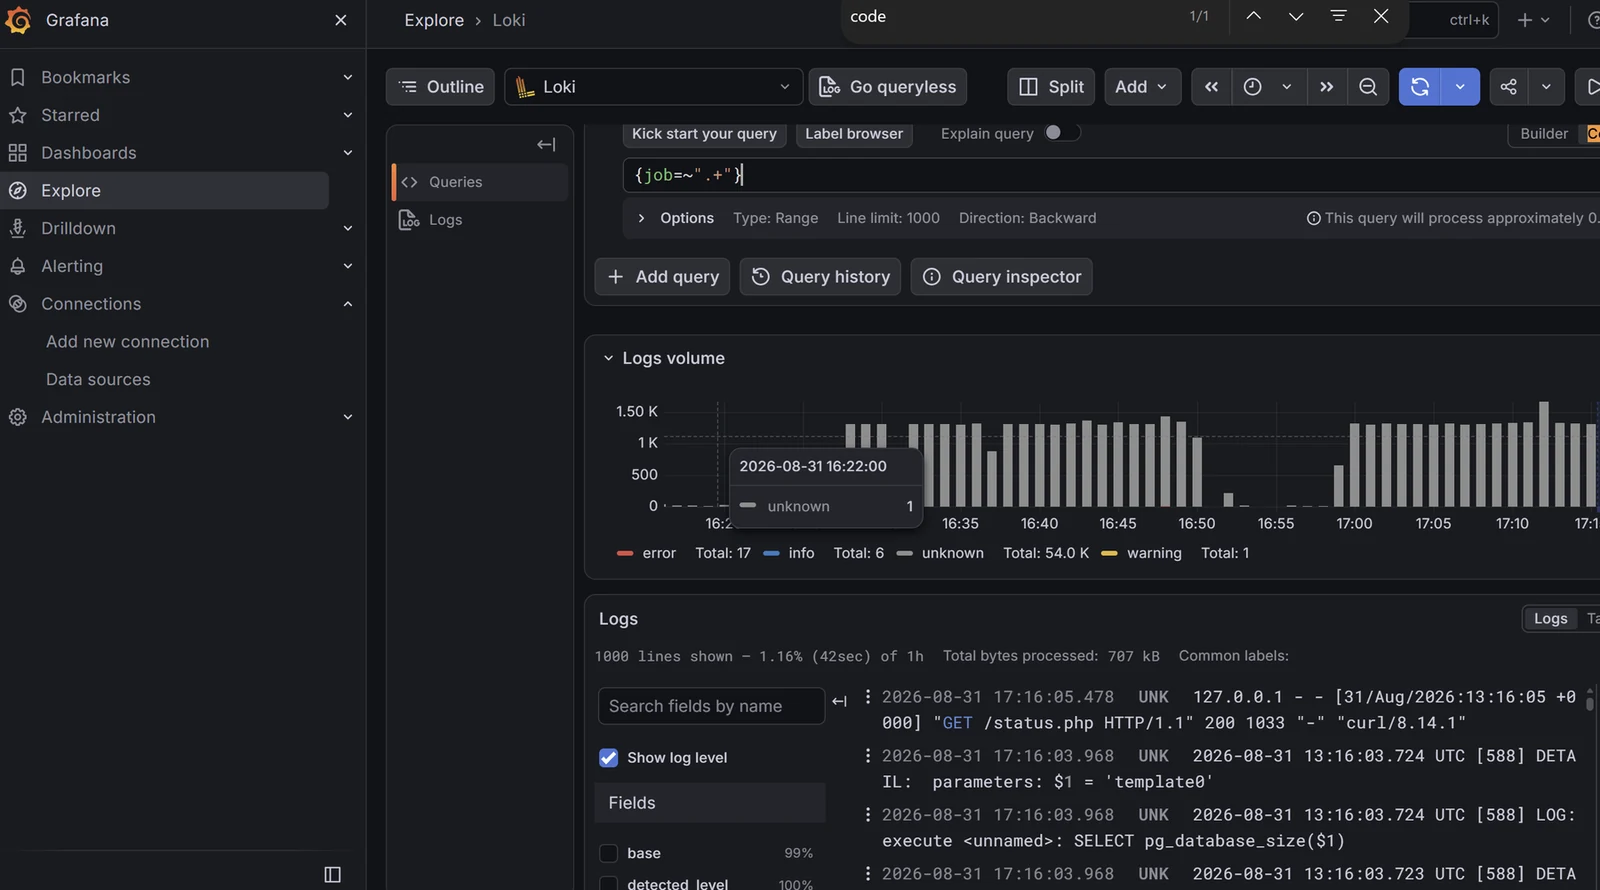Expand query Options row
Image resolution: width=1600 pixels, height=890 pixels.
pos(641,218)
